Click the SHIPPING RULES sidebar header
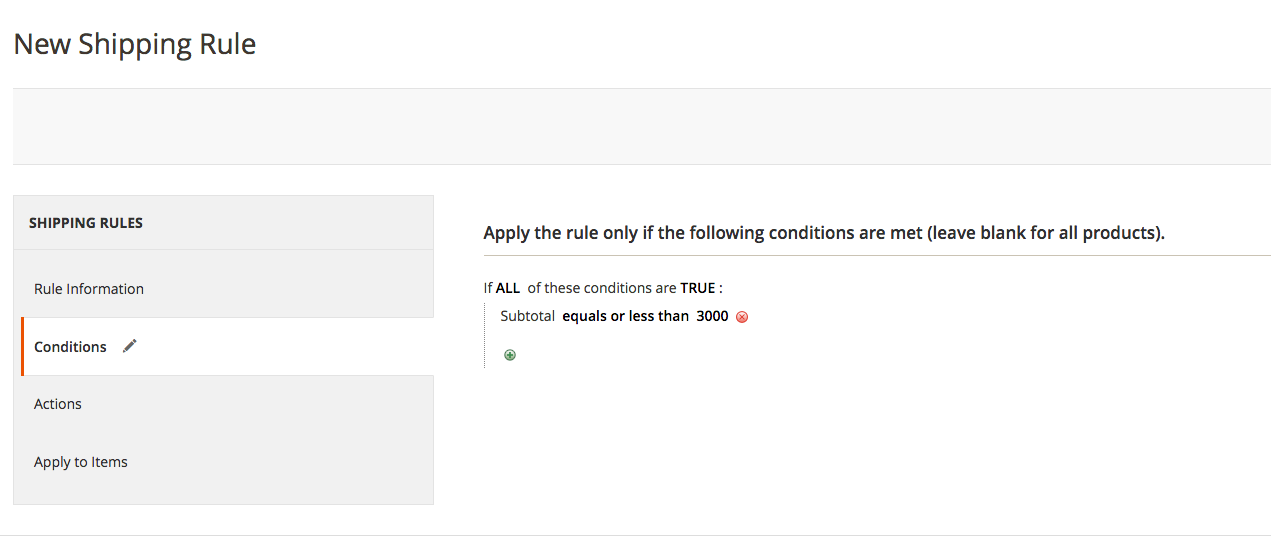The image size is (1271, 536). point(86,223)
